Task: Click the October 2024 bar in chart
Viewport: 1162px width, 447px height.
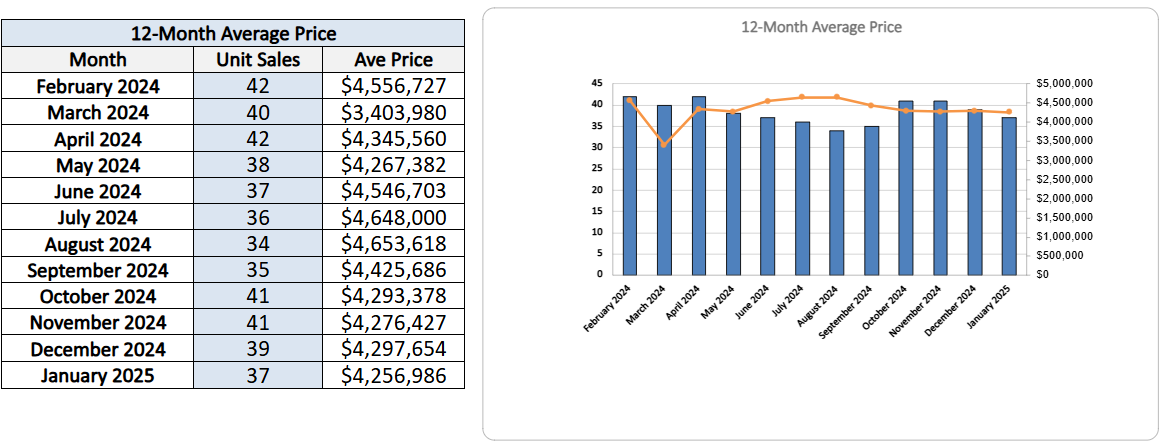Action: click(906, 188)
